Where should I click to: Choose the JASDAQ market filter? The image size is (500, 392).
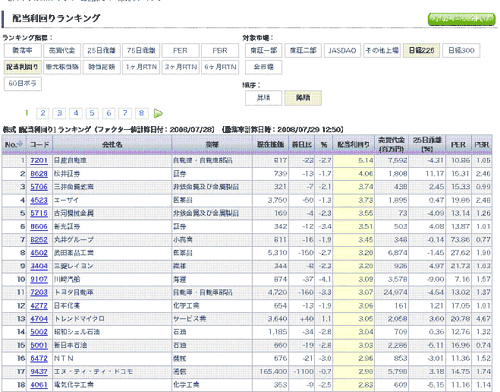pos(342,51)
